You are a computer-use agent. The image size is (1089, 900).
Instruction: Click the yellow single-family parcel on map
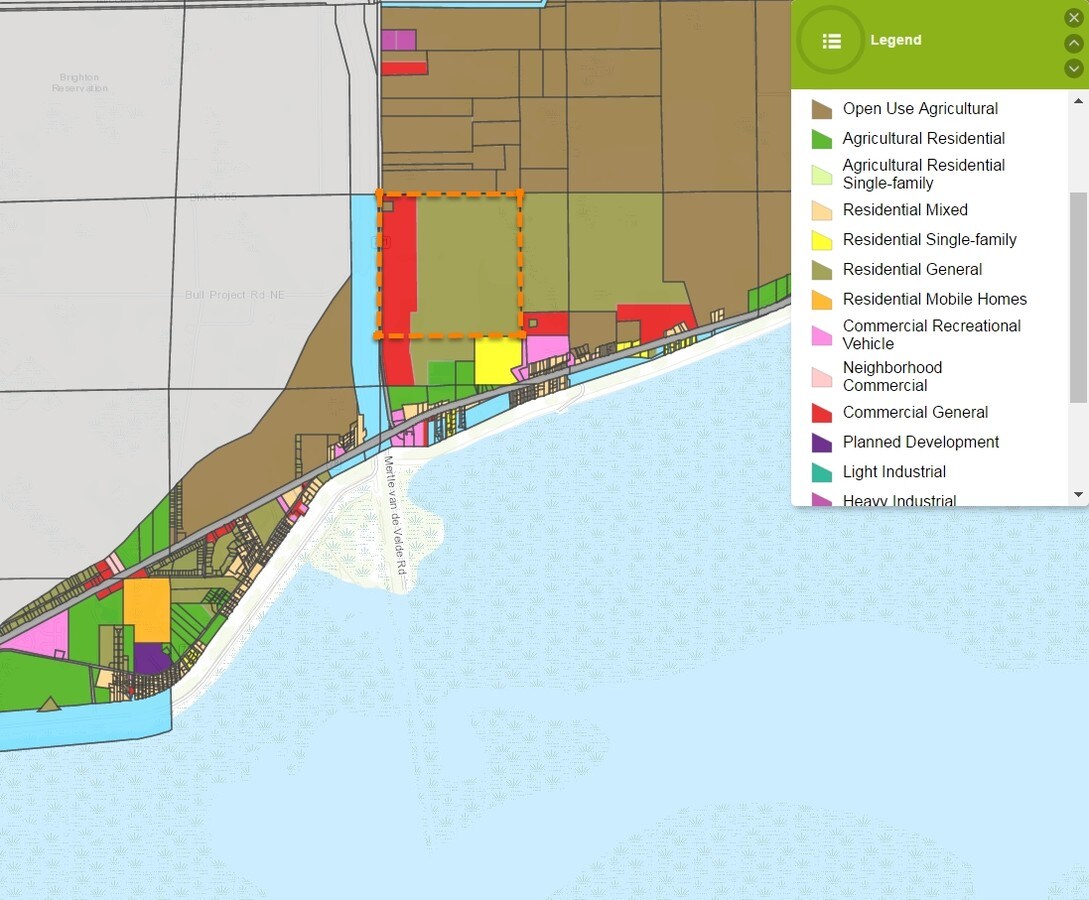(x=495, y=361)
